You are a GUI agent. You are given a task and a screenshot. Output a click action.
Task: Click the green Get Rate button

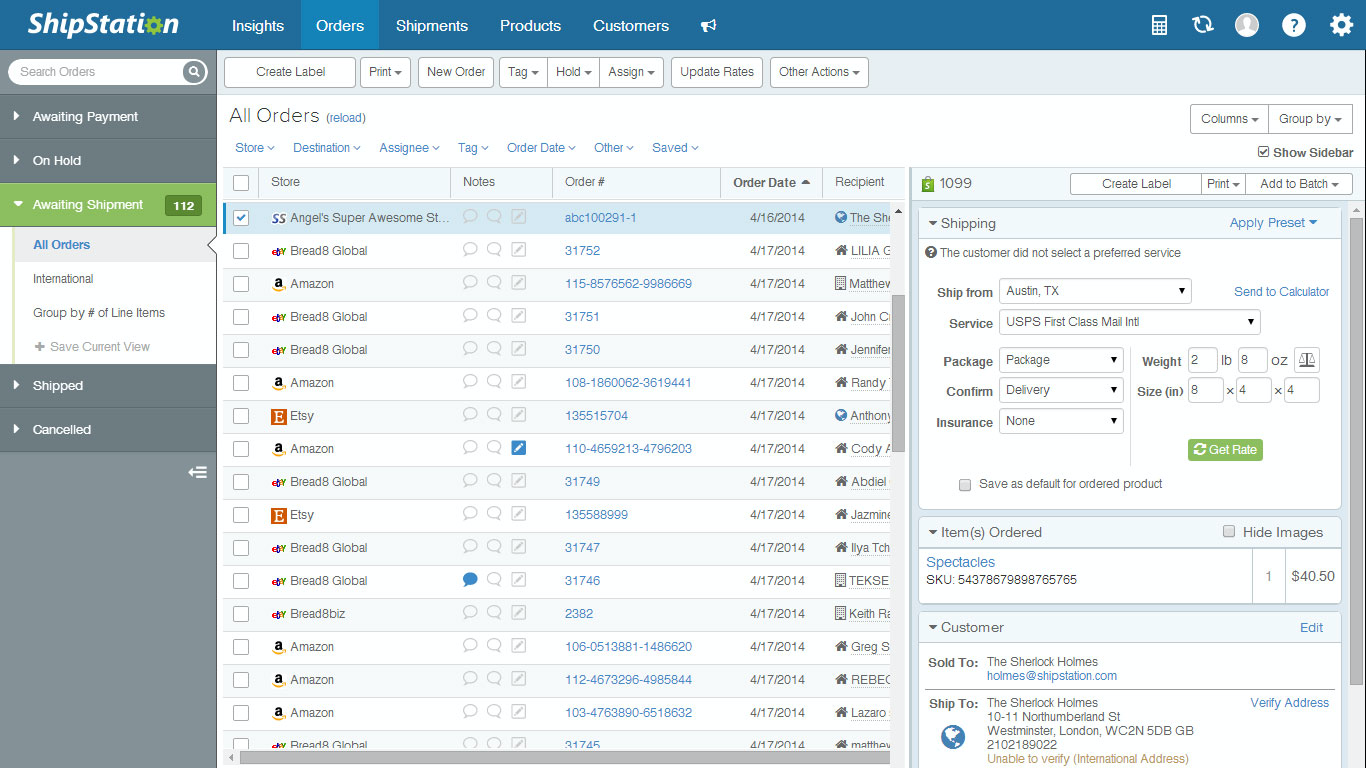point(1225,450)
